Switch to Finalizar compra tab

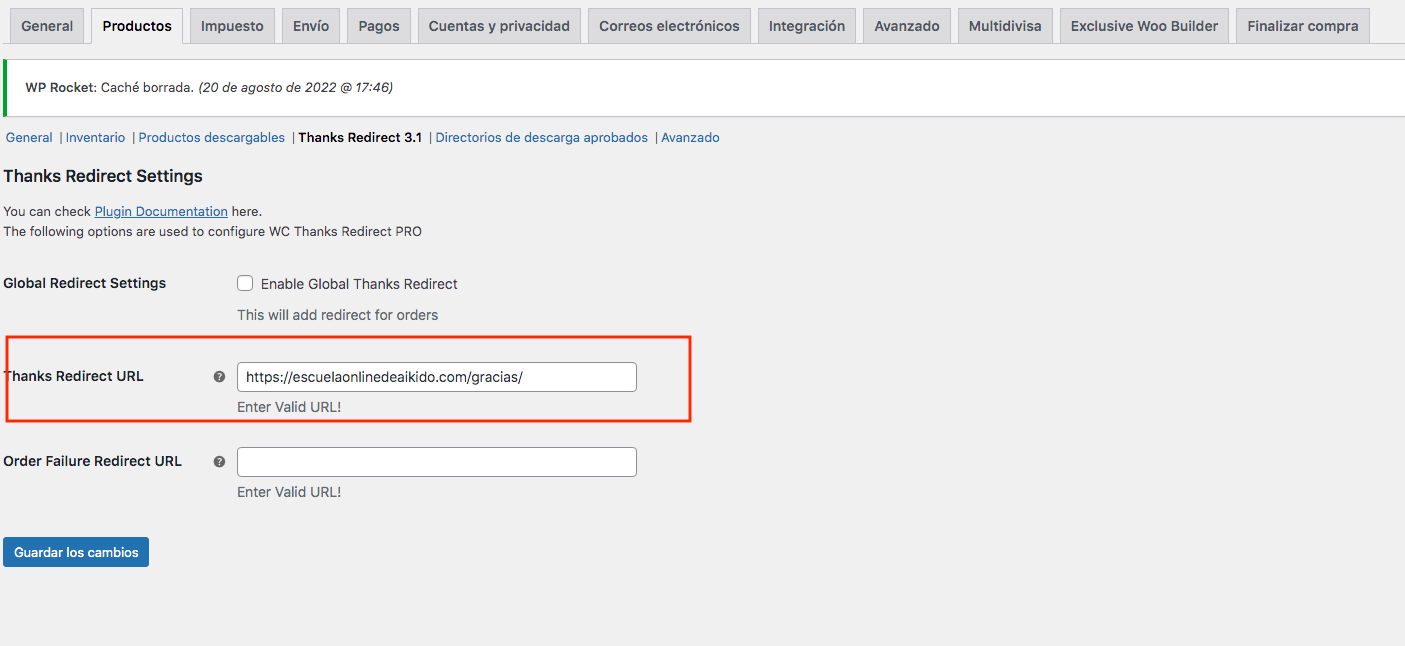[1303, 26]
